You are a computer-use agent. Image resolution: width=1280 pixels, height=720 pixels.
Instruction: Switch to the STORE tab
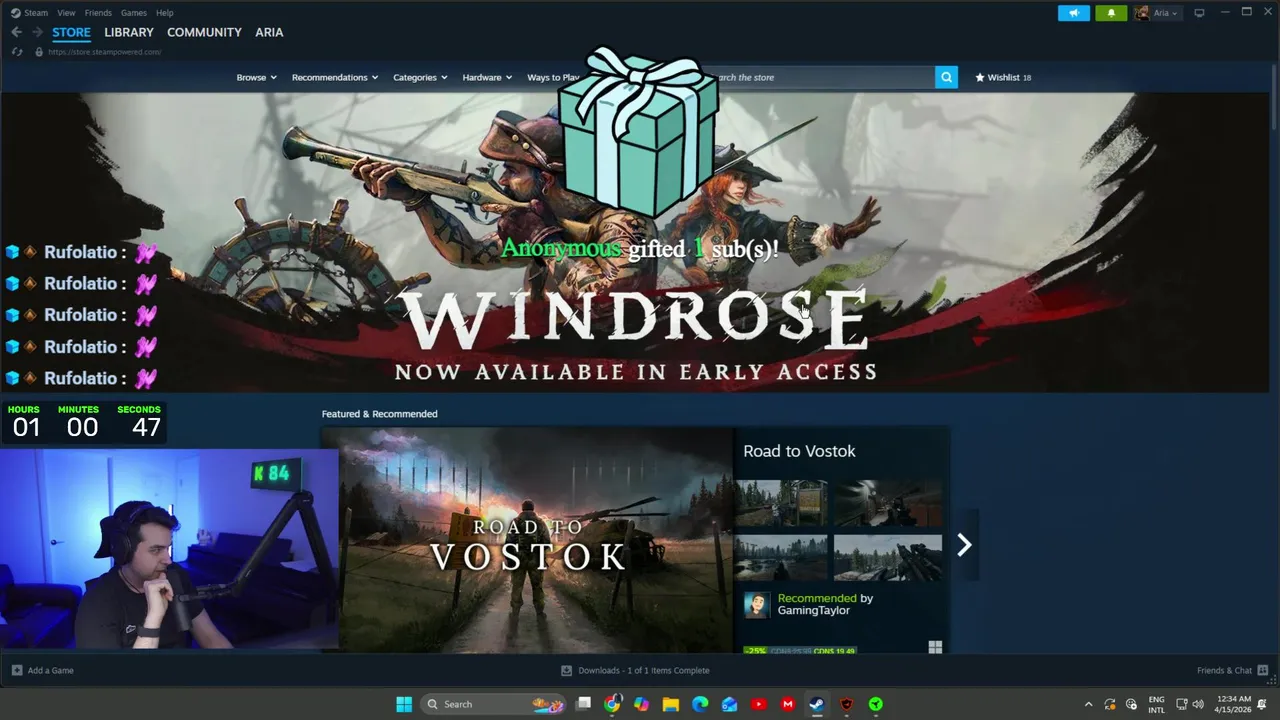(x=71, y=32)
